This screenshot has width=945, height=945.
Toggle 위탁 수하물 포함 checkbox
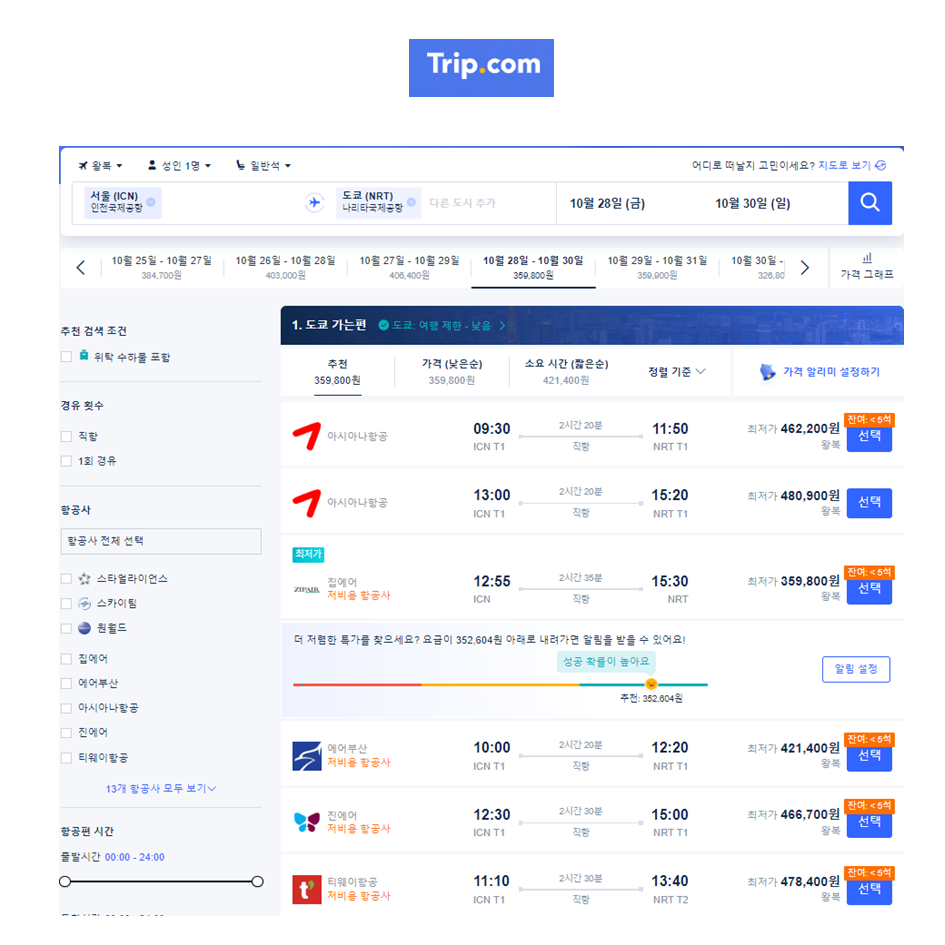(x=66, y=357)
